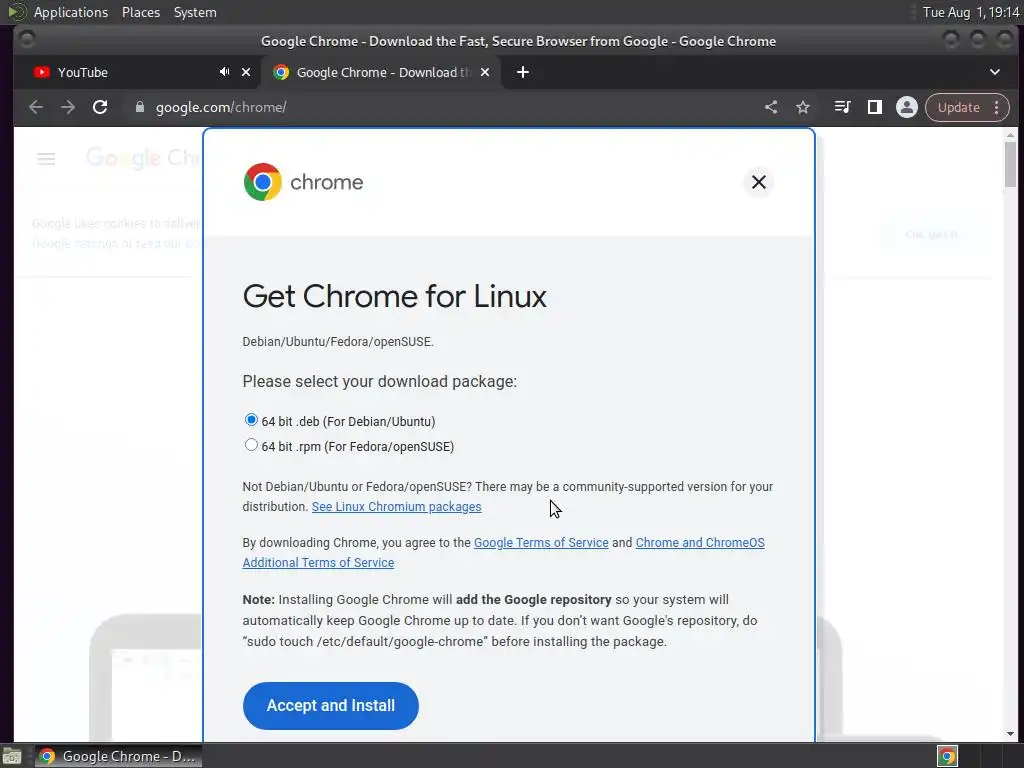1024x768 pixels.
Task: Open the hamburger menu on the page
Action: coord(46,159)
